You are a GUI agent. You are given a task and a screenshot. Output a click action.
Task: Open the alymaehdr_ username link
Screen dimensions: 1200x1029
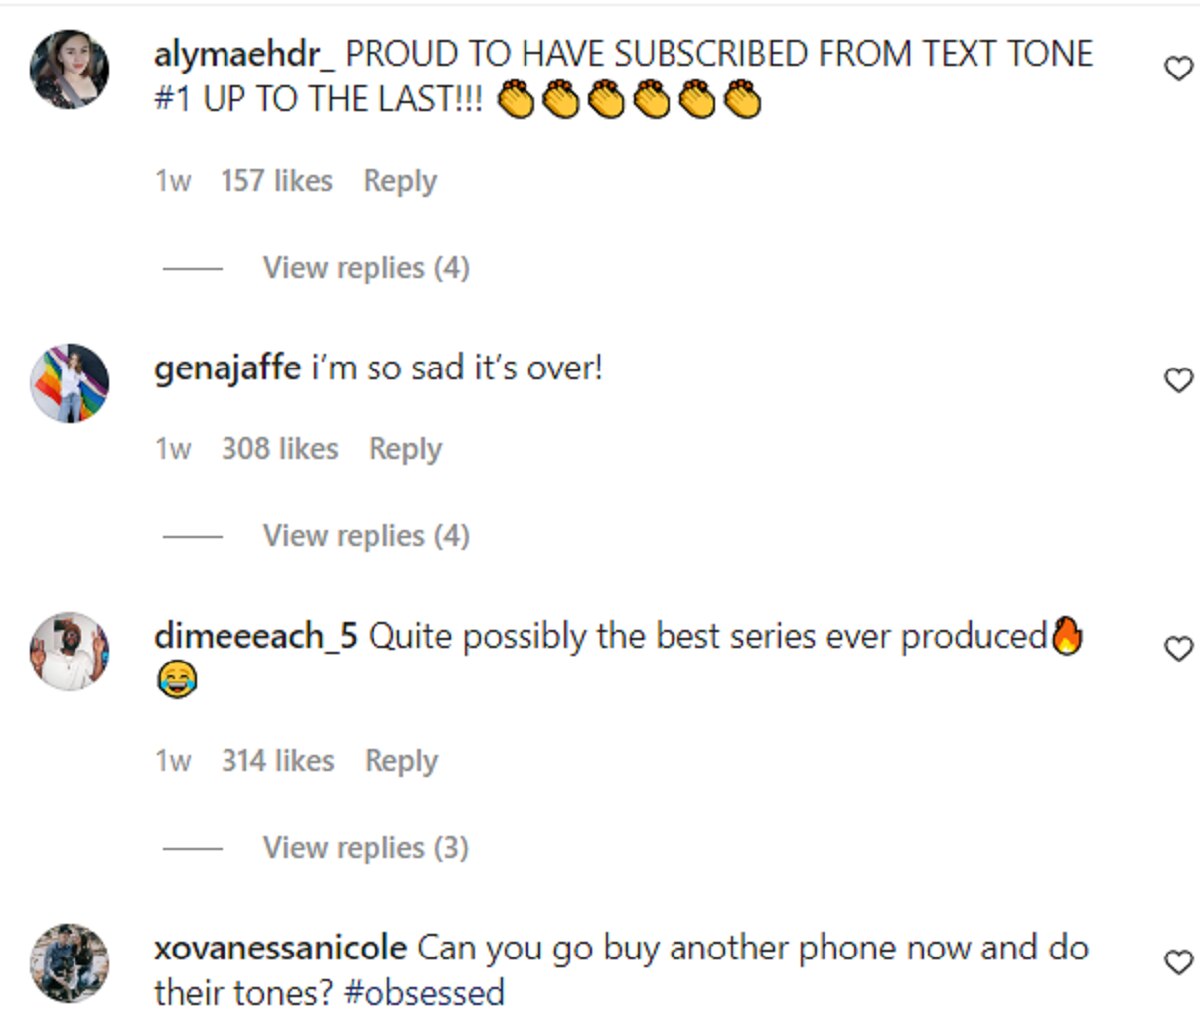(x=244, y=54)
